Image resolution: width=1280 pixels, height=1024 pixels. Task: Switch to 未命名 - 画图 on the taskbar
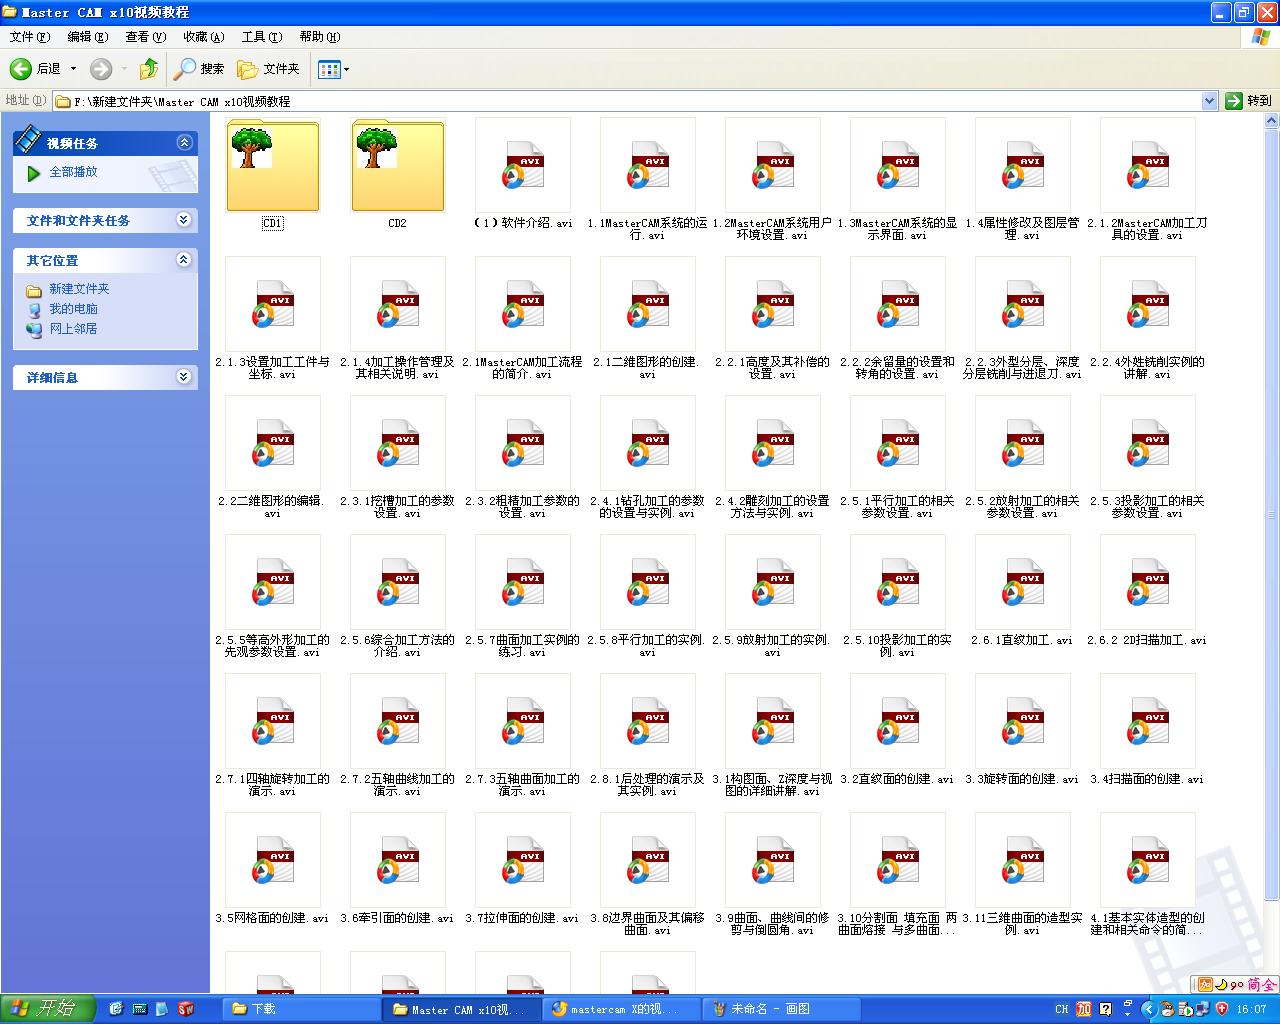(783, 1009)
